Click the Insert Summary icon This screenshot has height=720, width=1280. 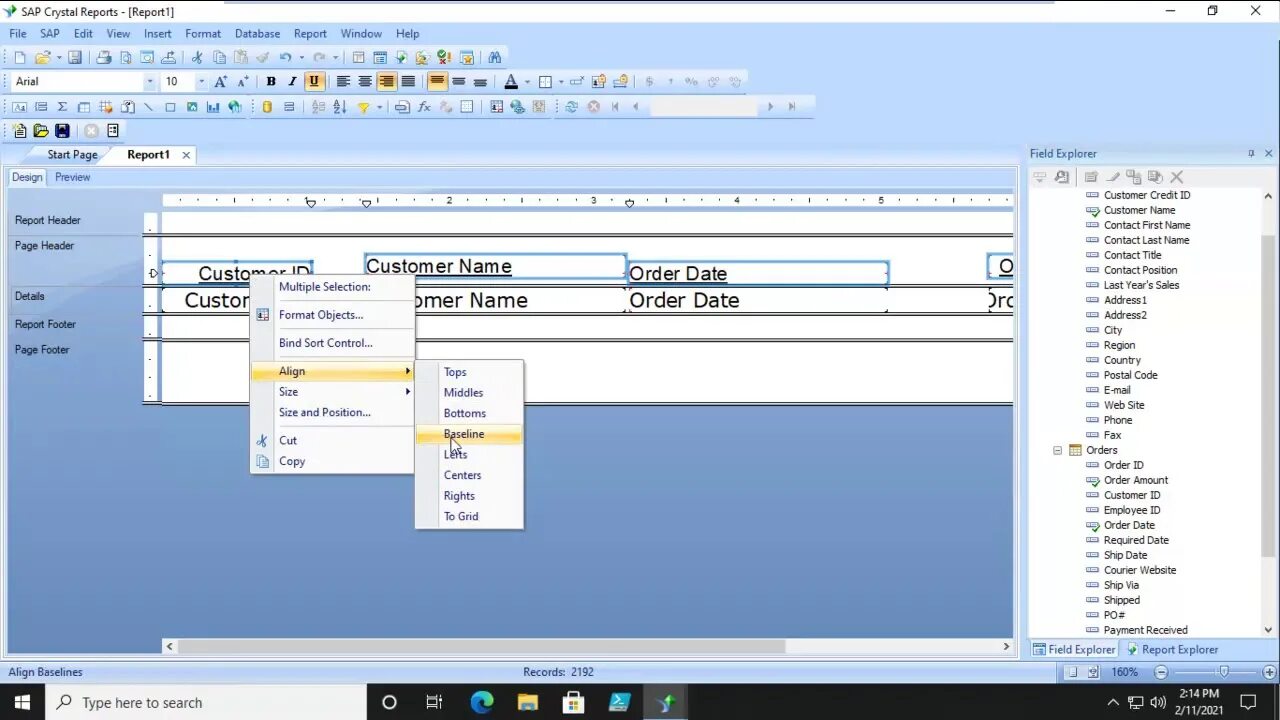[x=62, y=107]
